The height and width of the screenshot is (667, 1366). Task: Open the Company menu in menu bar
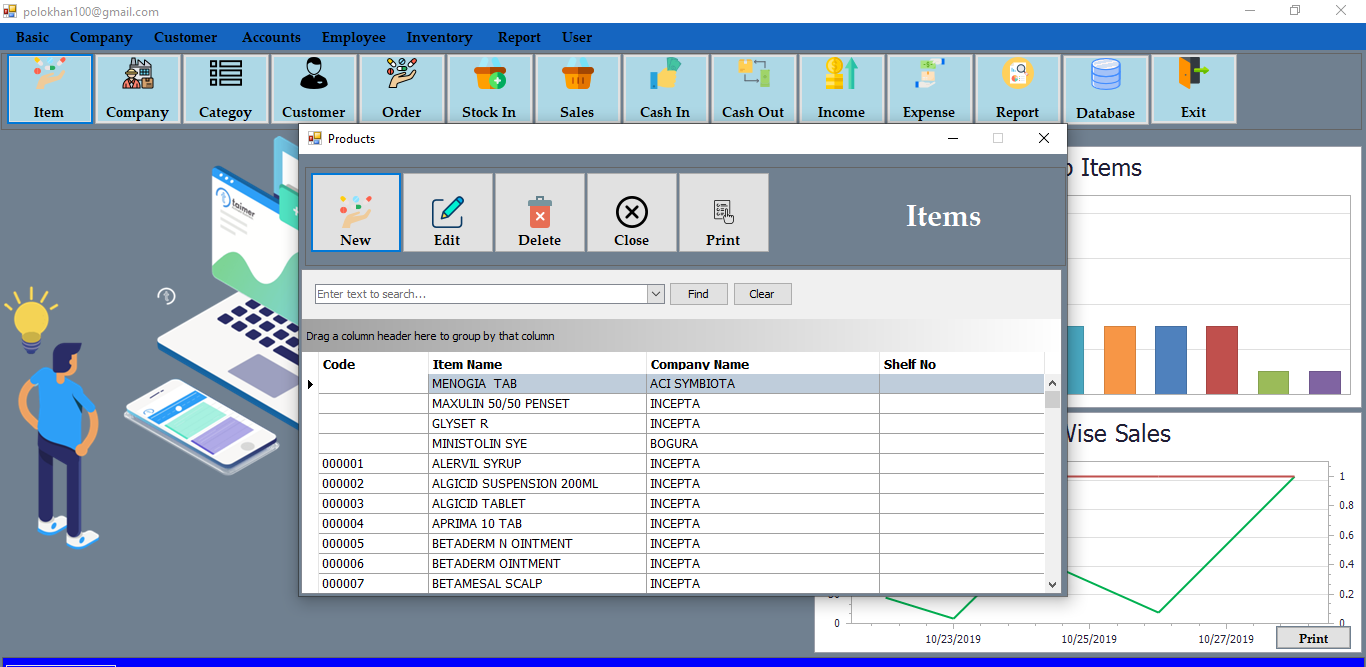click(x=101, y=37)
